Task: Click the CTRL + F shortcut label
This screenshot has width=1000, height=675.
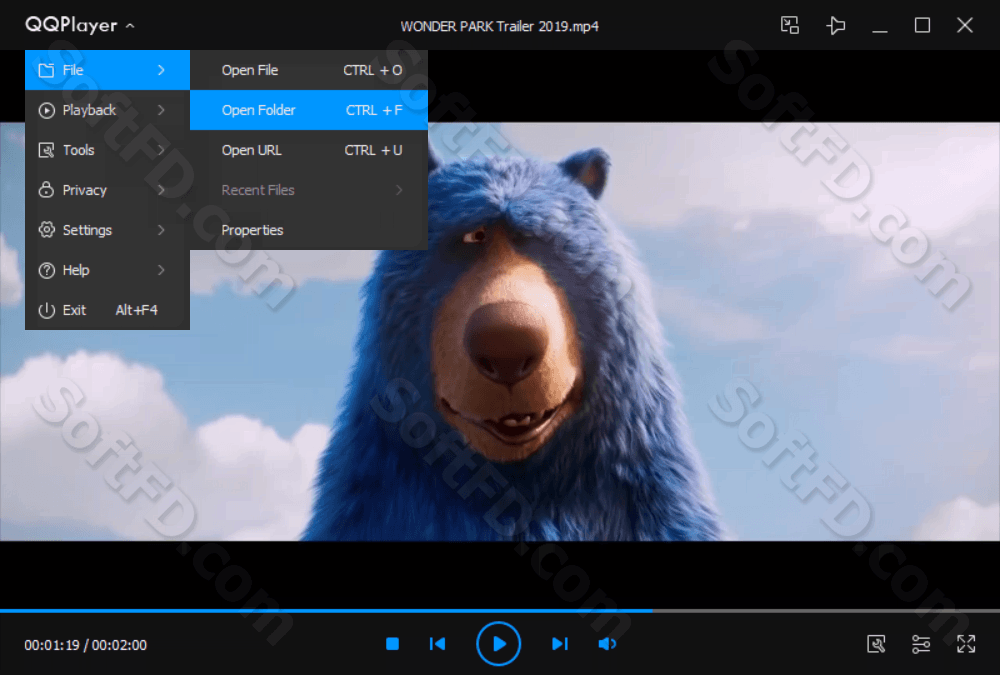Action: [x=374, y=110]
